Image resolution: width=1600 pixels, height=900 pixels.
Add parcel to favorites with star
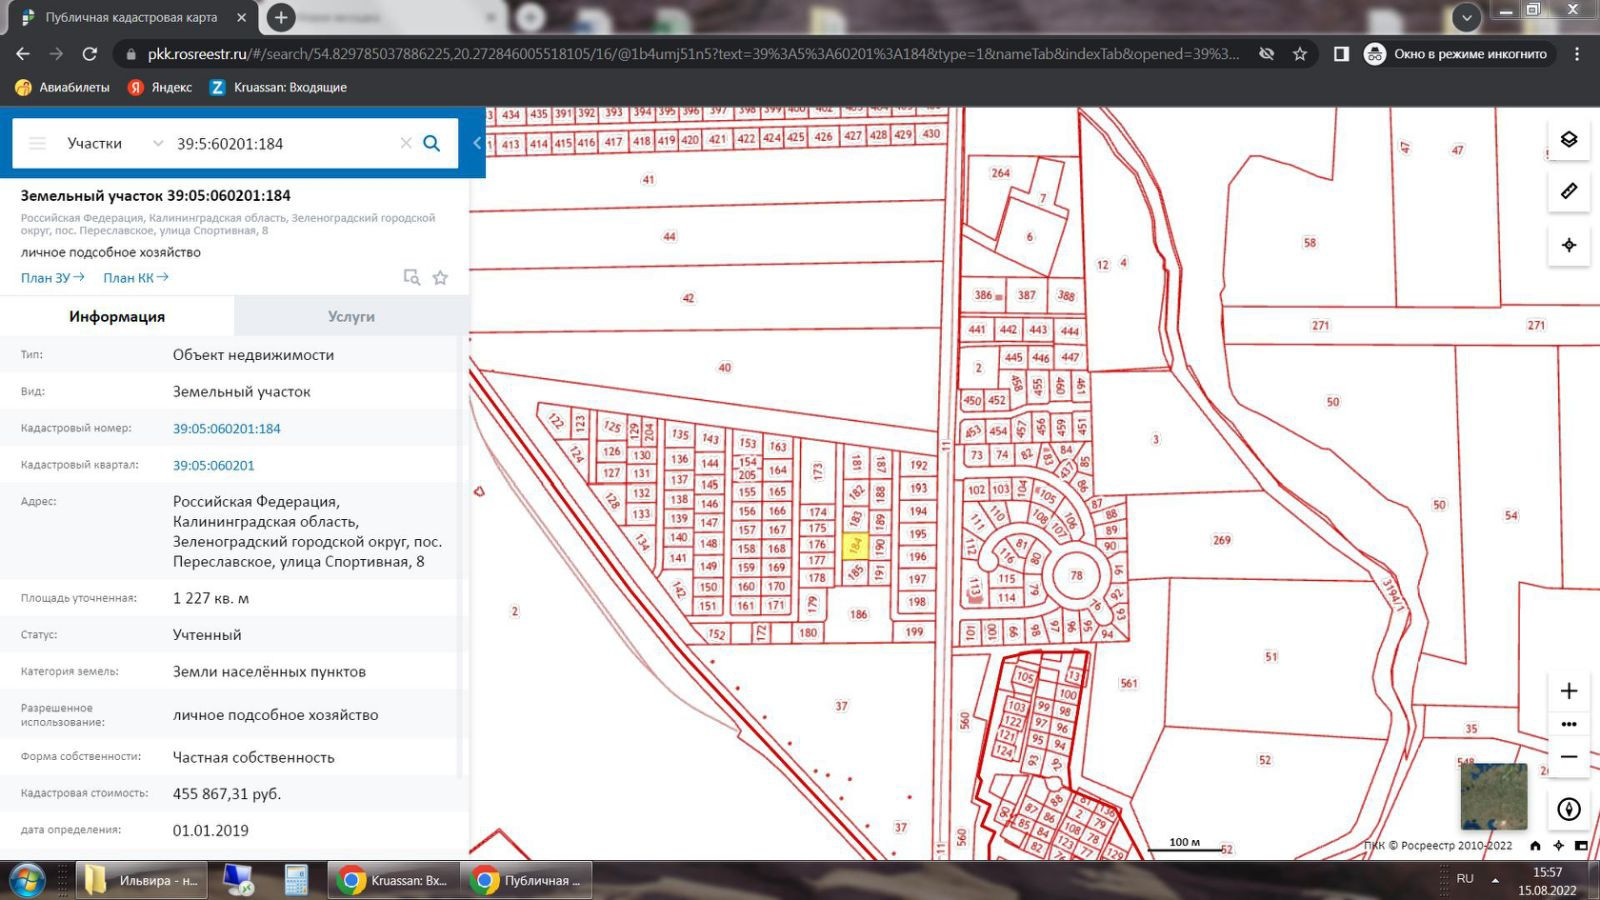tap(440, 278)
